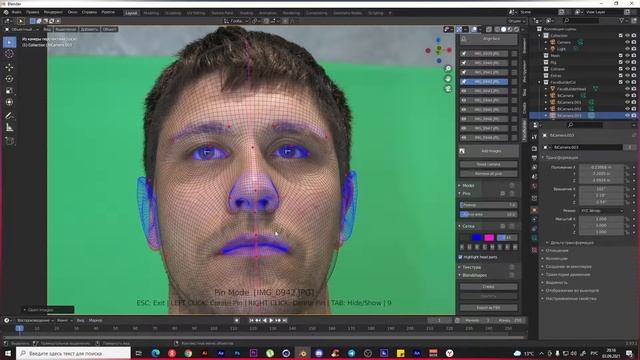Select the Add Cube tool in toolbar
The image size is (640, 360).
pyautogui.click(x=9, y=141)
